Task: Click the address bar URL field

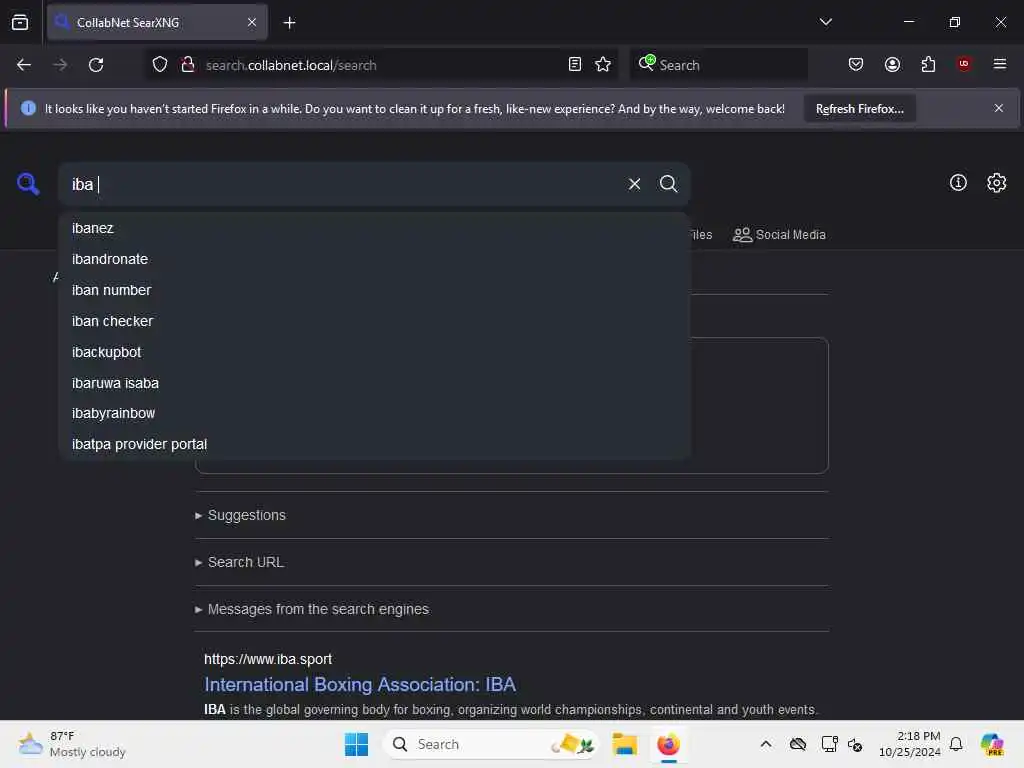Action: click(379, 65)
